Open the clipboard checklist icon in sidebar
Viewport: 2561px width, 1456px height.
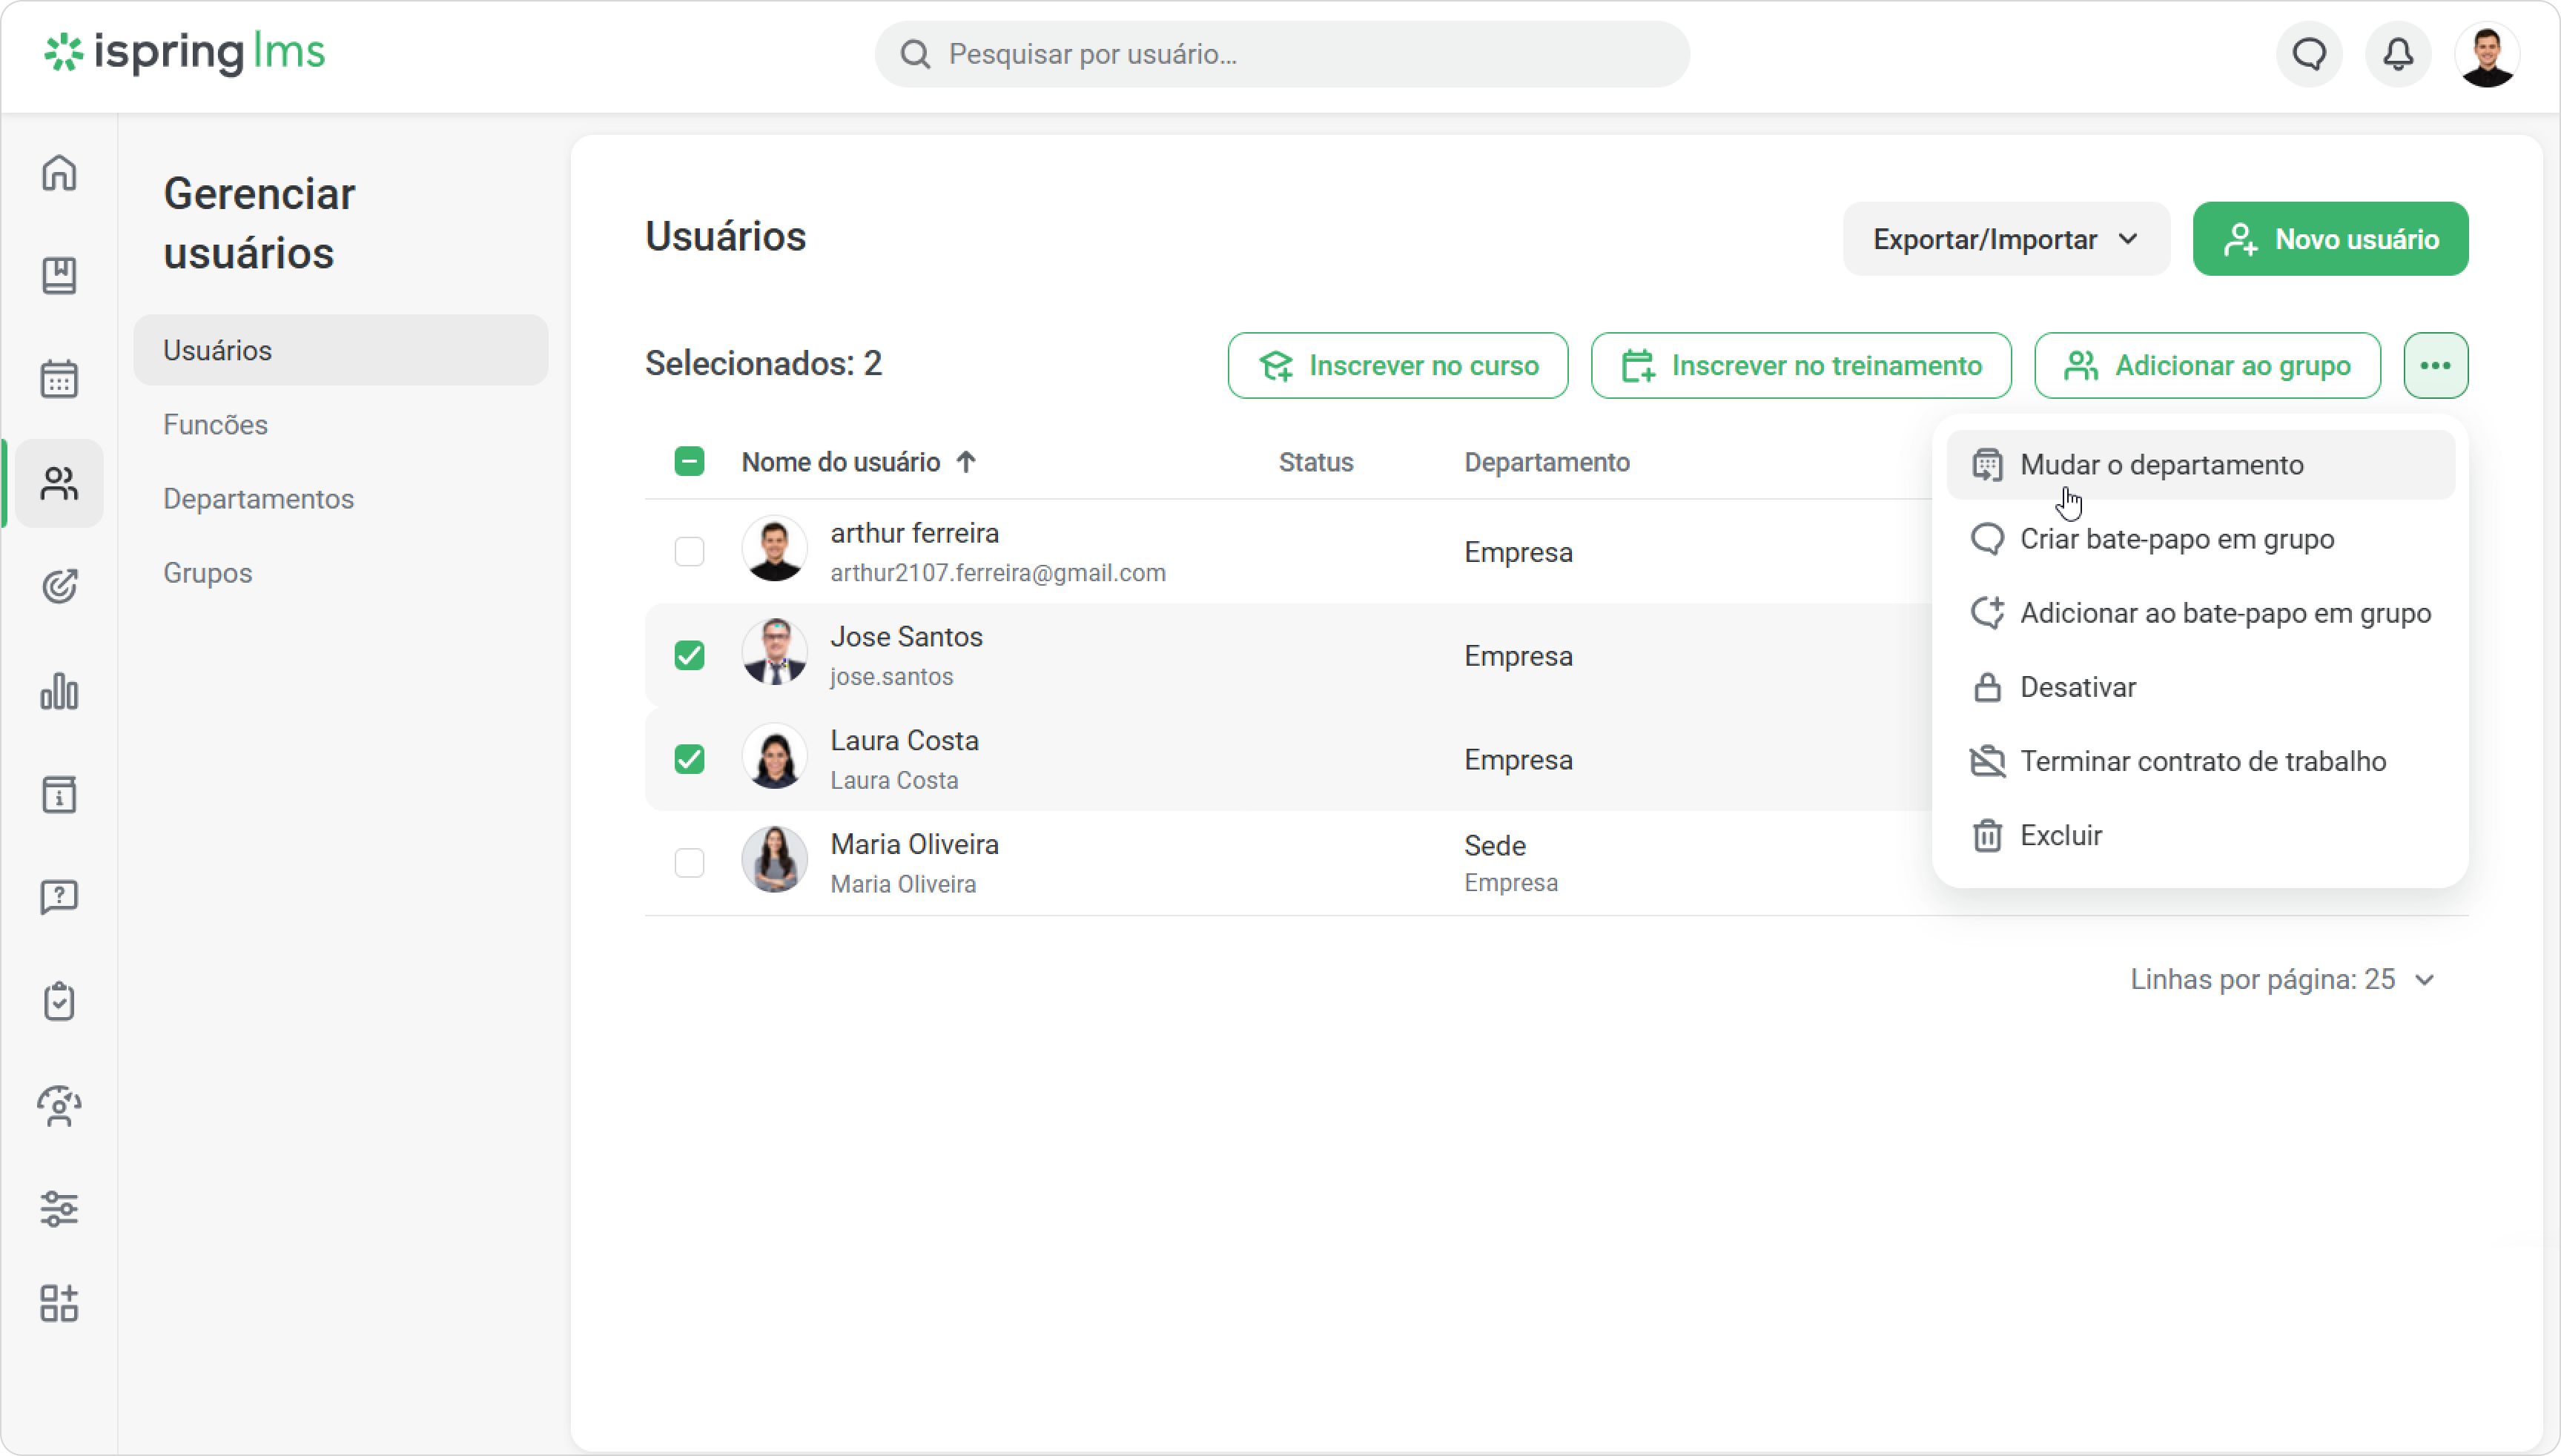[x=59, y=1001]
